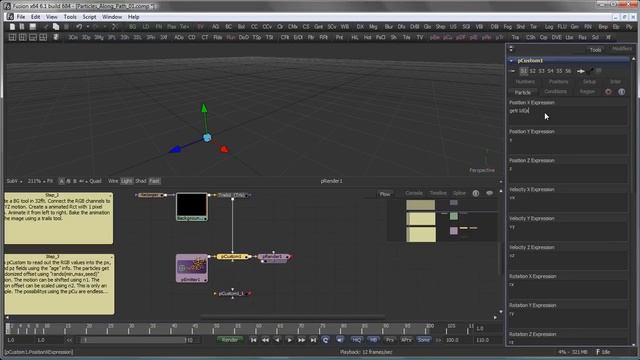Jump to the first frame
Image resolution: width=640 pixels, height=360 pixels.
pyautogui.click(x=253, y=340)
